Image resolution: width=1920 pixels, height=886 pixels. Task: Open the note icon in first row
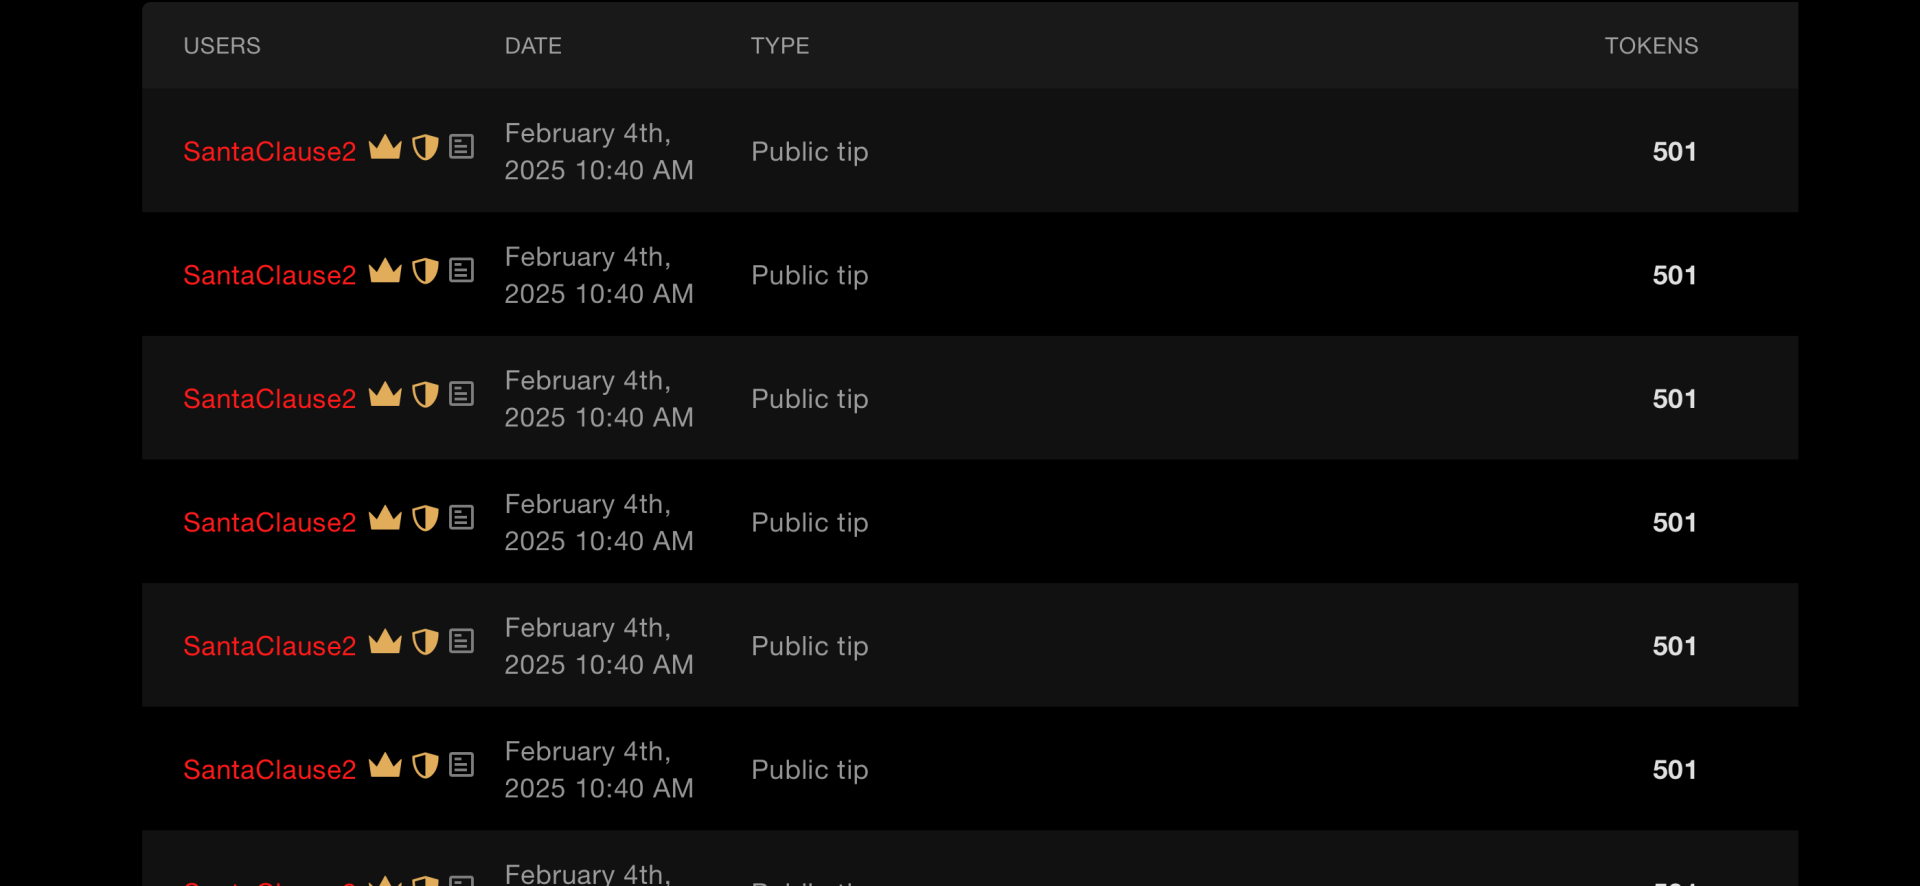point(461,147)
